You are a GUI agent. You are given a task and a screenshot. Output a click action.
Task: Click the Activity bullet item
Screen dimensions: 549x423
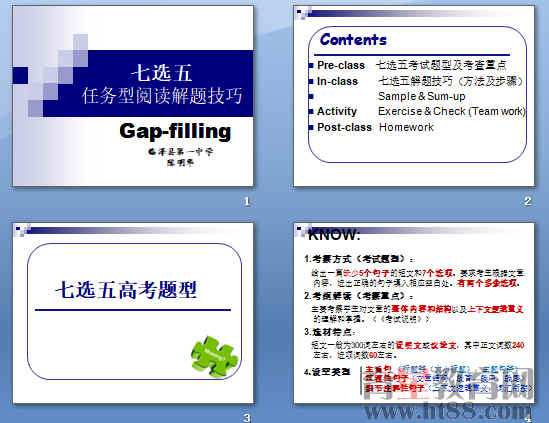(336, 111)
